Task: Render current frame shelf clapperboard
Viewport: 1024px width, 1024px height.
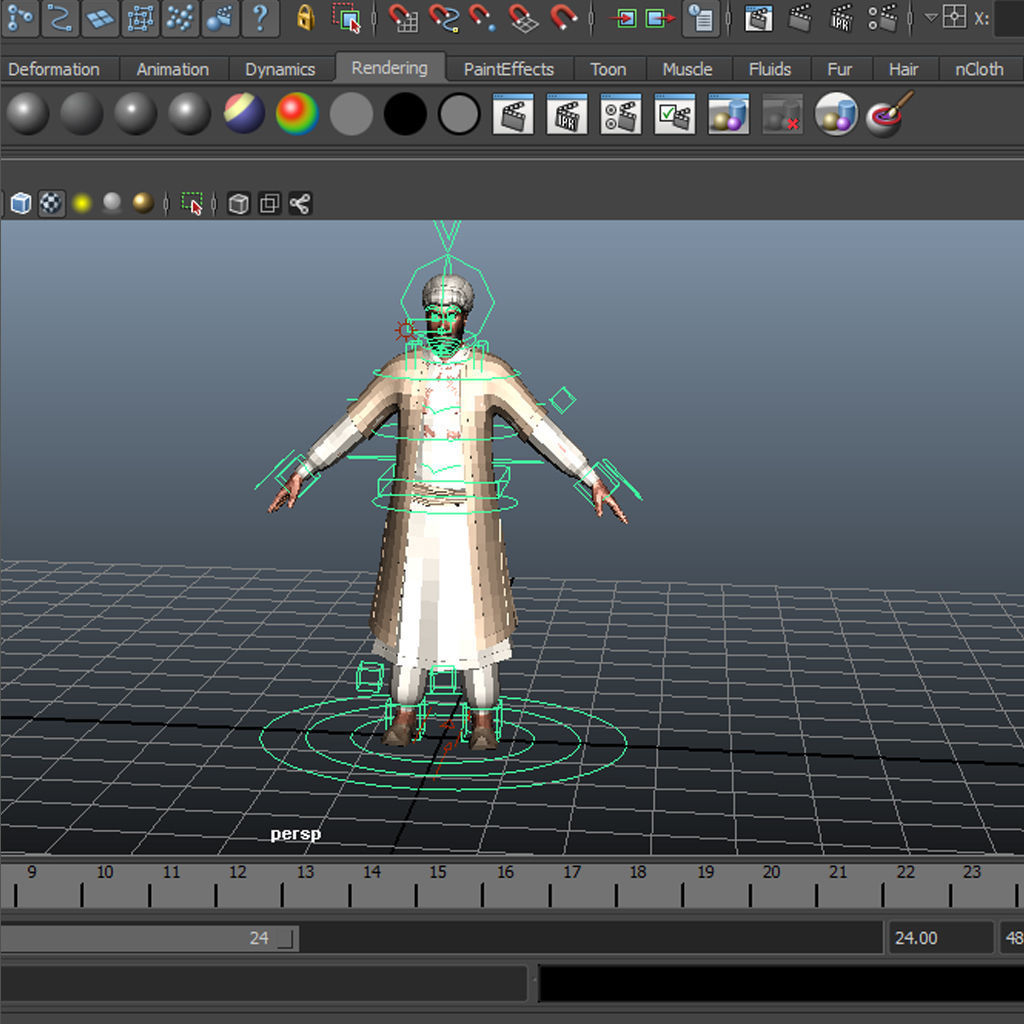Action: (513, 114)
